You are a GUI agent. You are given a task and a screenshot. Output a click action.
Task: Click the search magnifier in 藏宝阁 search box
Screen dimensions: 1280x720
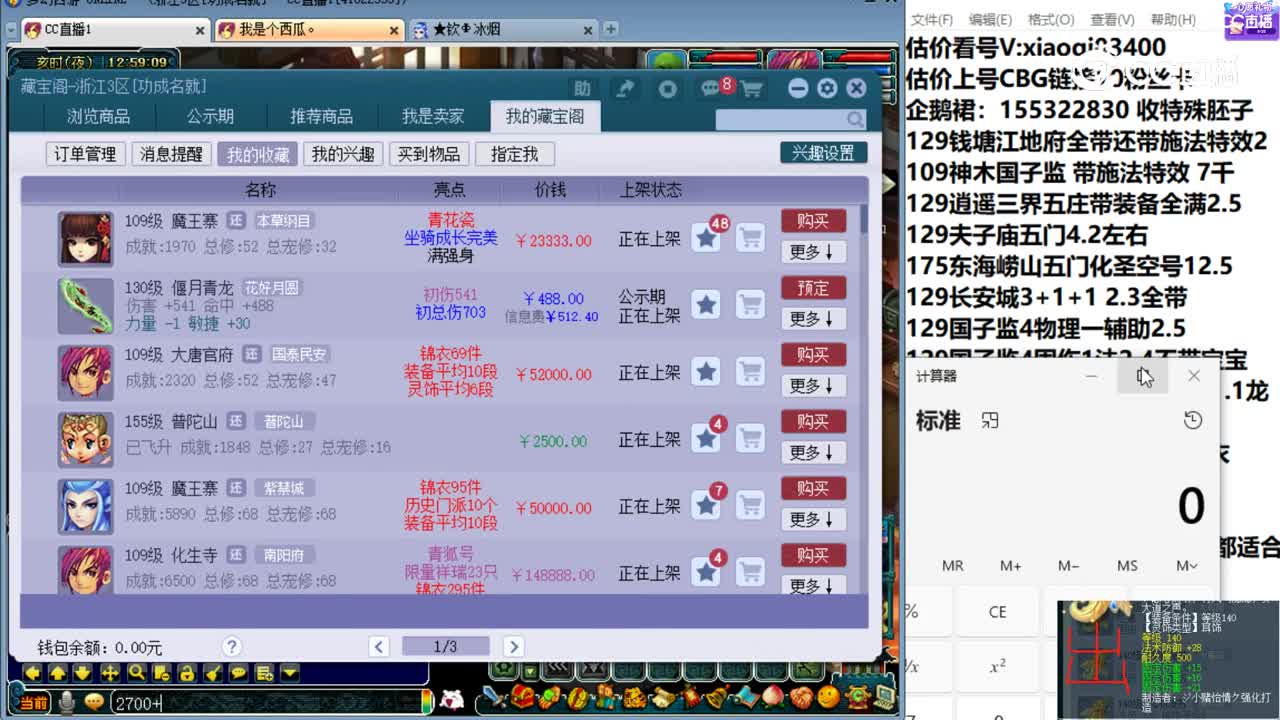[855, 119]
